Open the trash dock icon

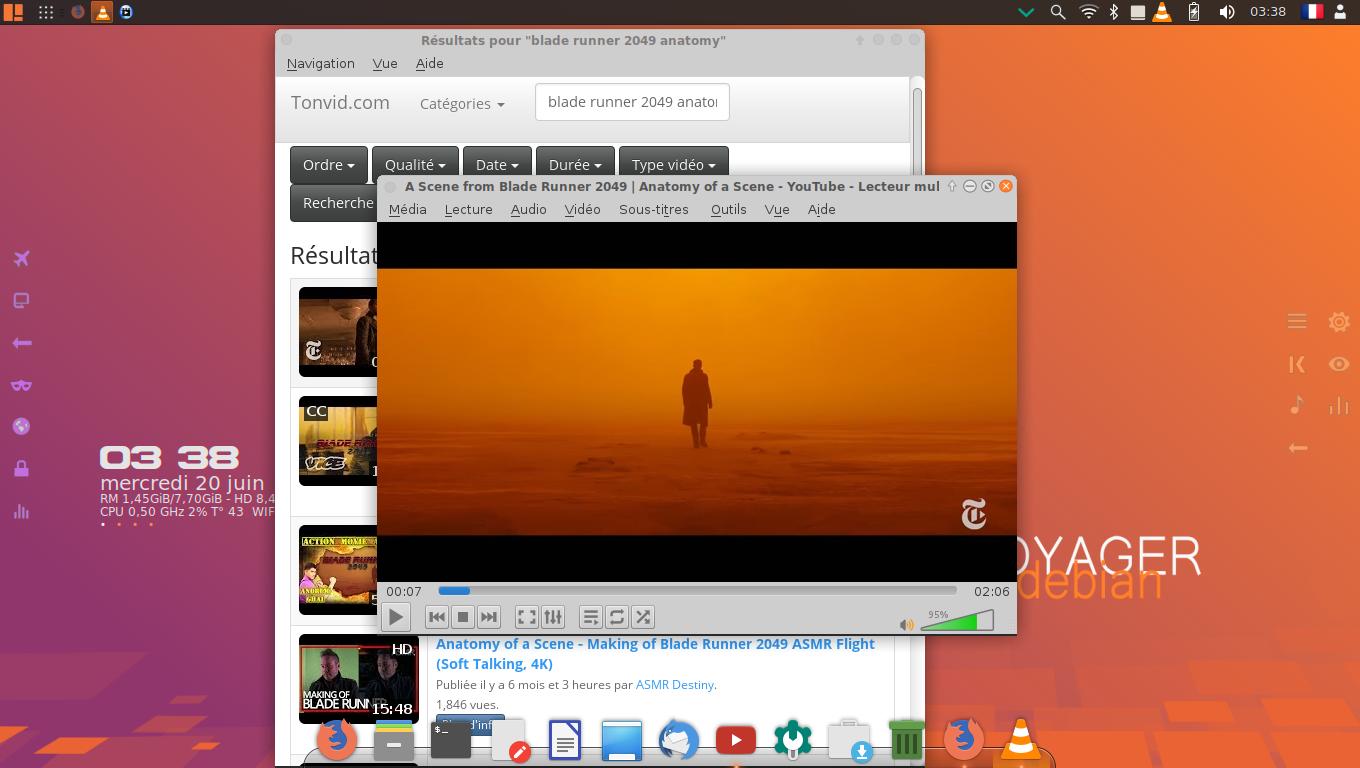[x=906, y=741]
